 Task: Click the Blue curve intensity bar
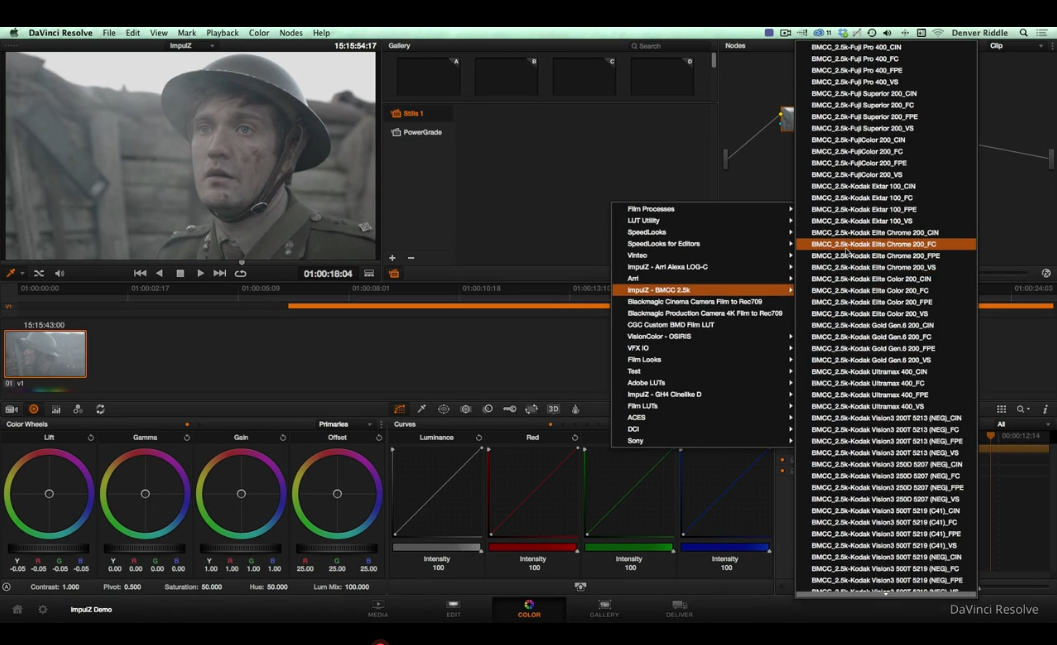725,547
